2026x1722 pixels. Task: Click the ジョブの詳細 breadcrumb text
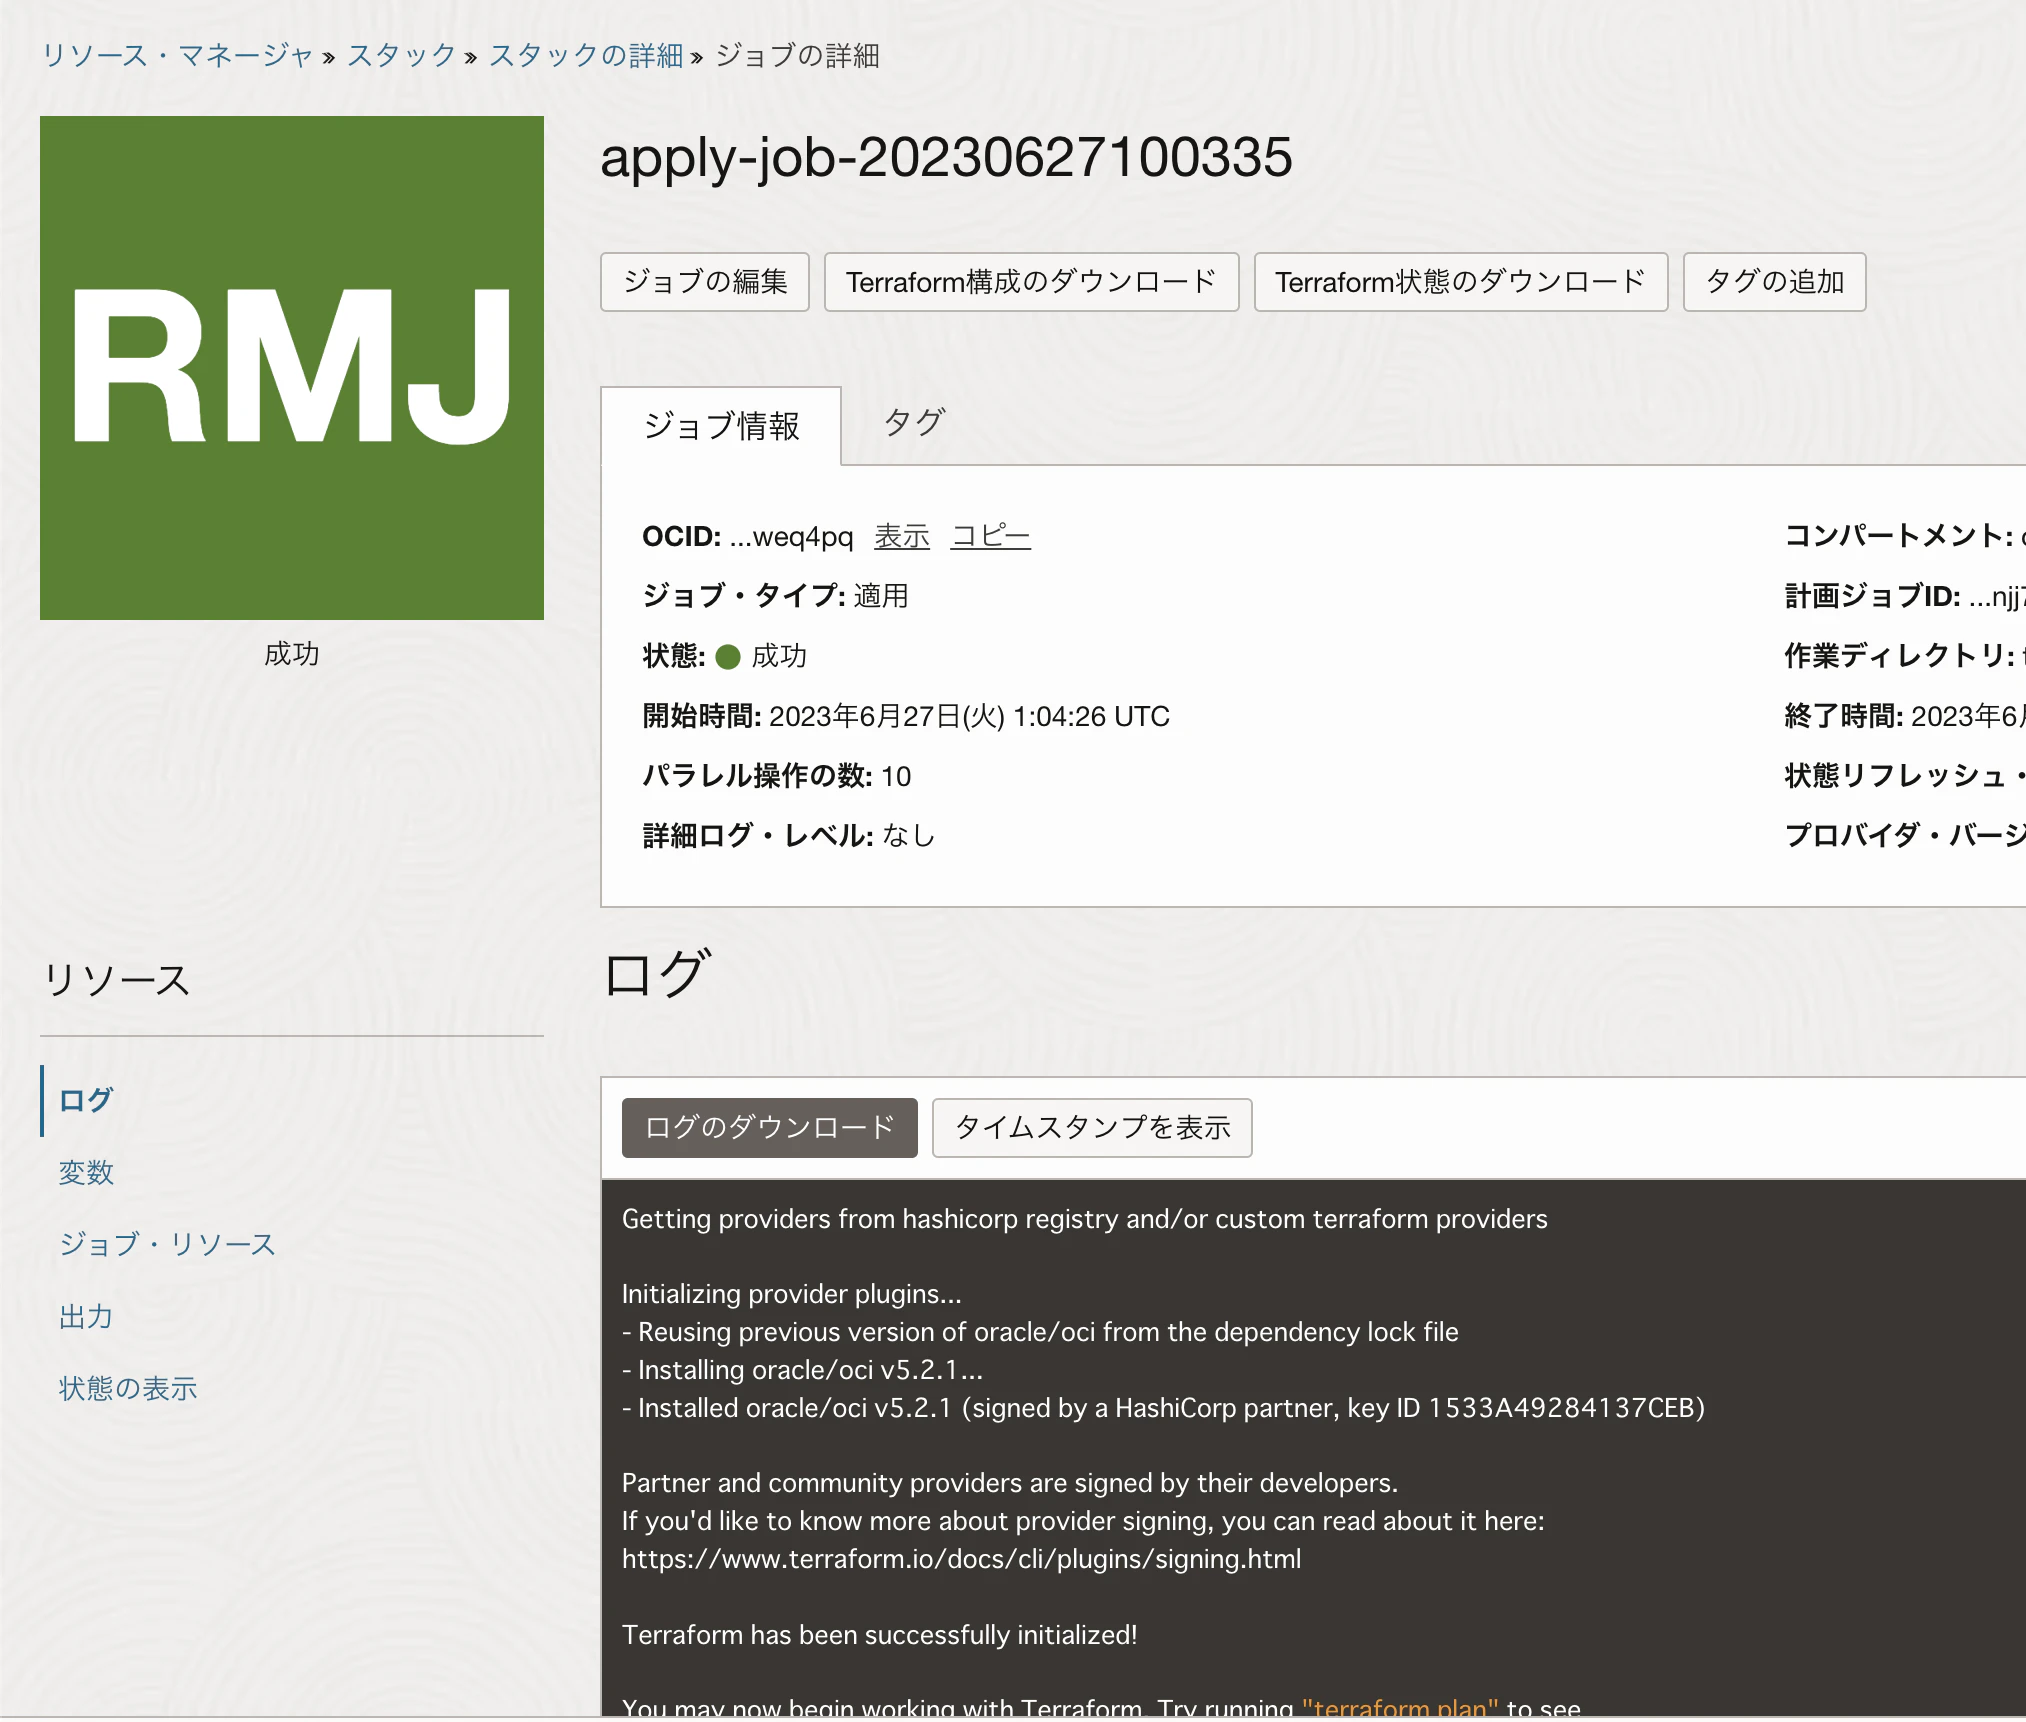click(x=797, y=56)
